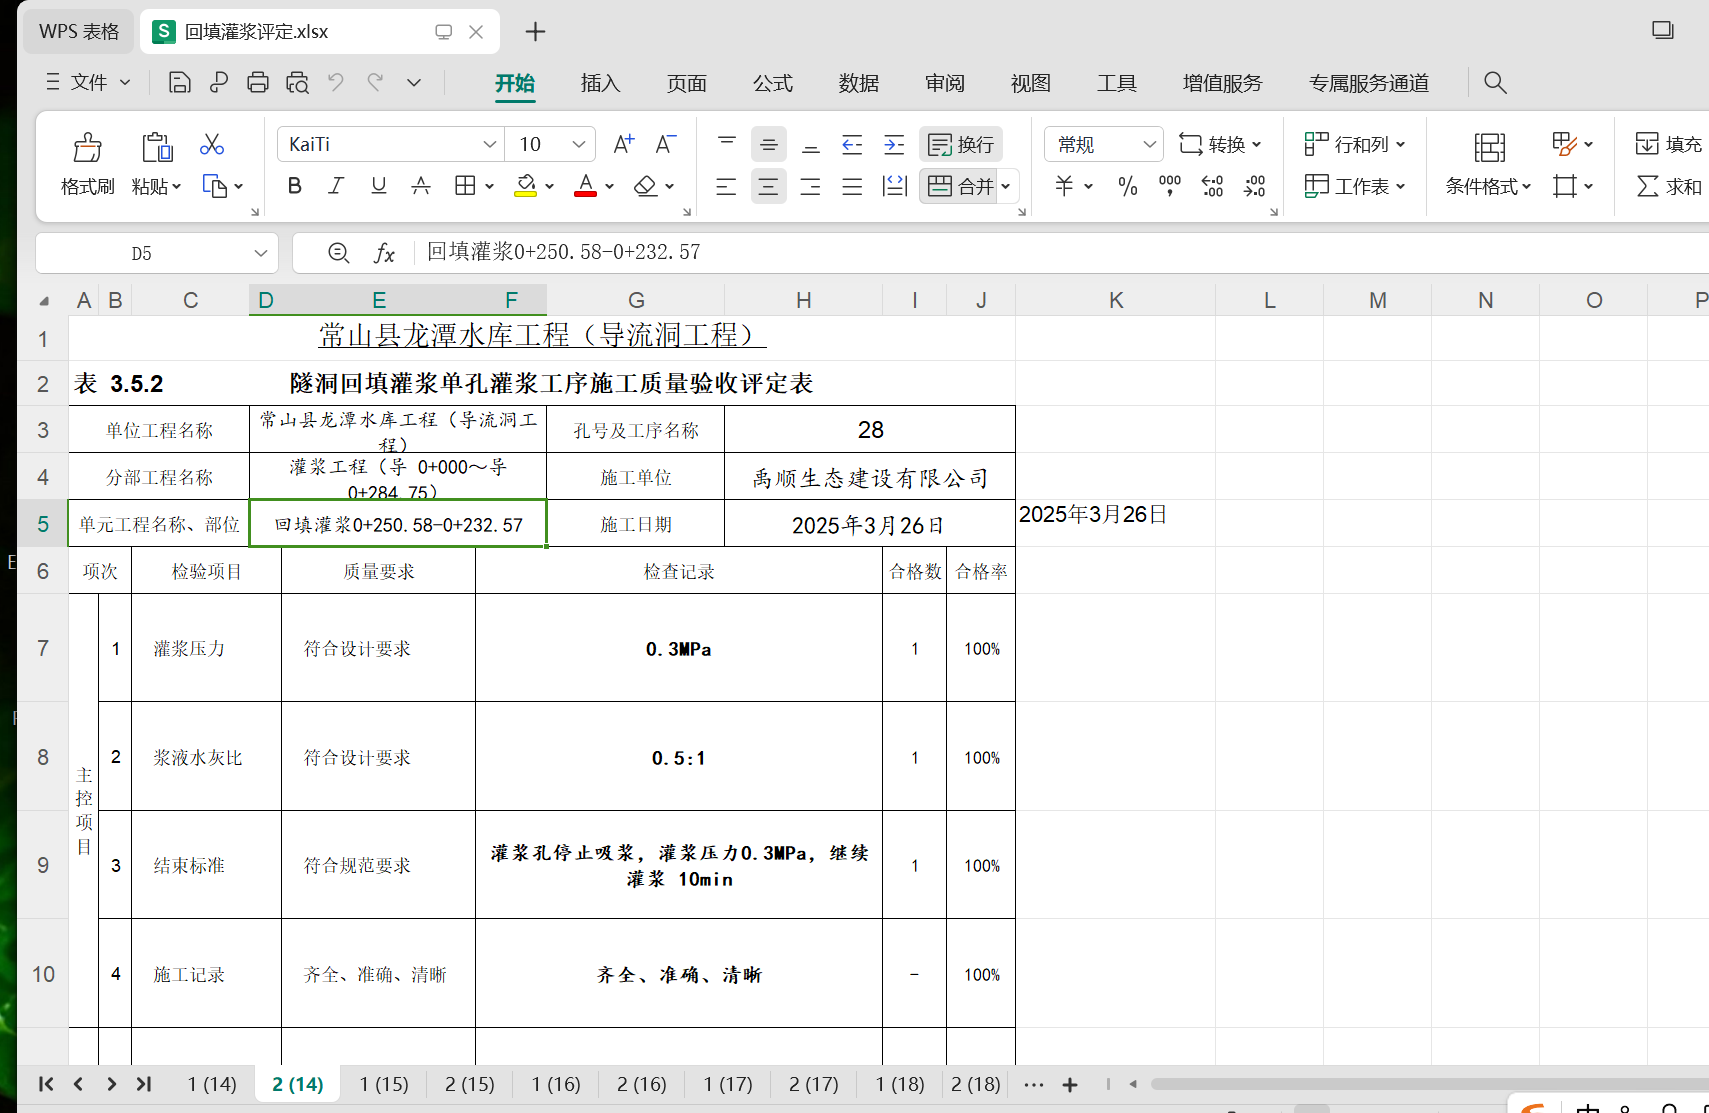Open the font size dropdown showing 10
1709x1113 pixels.
578,145
